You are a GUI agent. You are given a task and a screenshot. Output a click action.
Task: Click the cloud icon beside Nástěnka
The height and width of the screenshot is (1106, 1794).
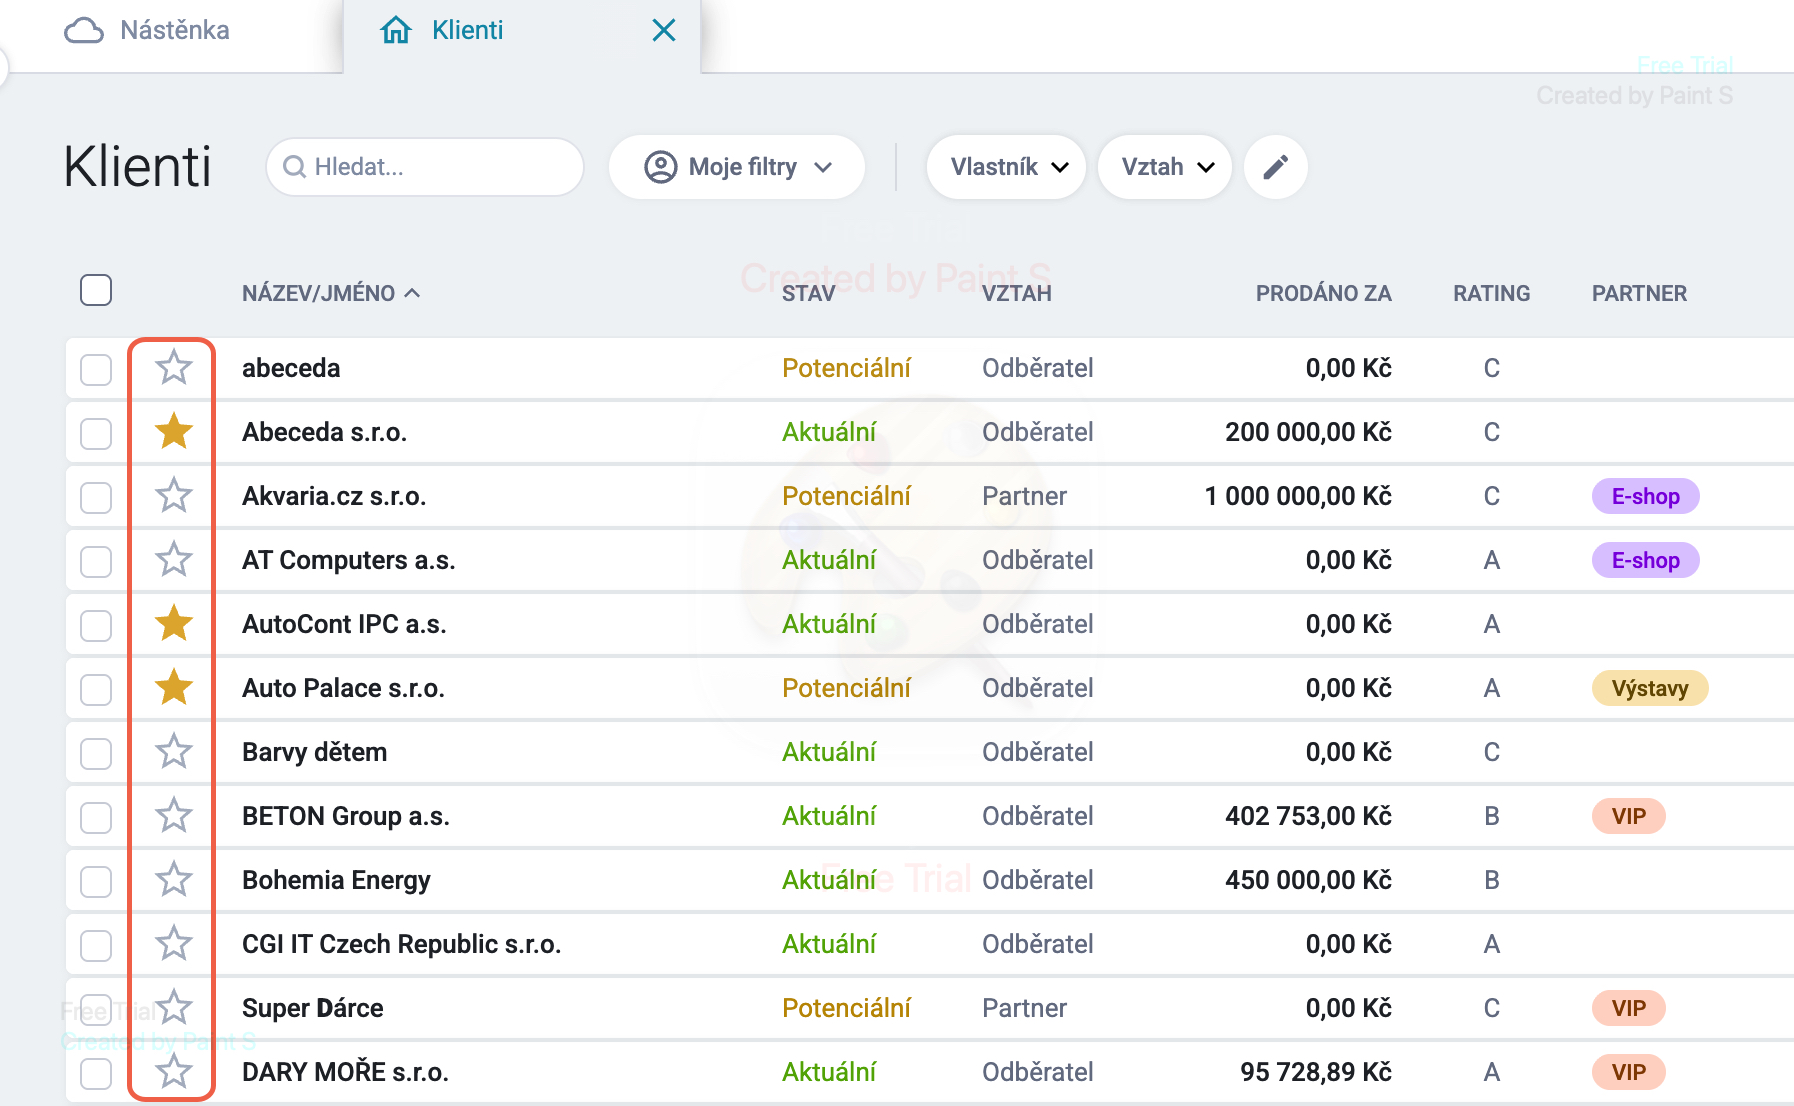coord(84,31)
